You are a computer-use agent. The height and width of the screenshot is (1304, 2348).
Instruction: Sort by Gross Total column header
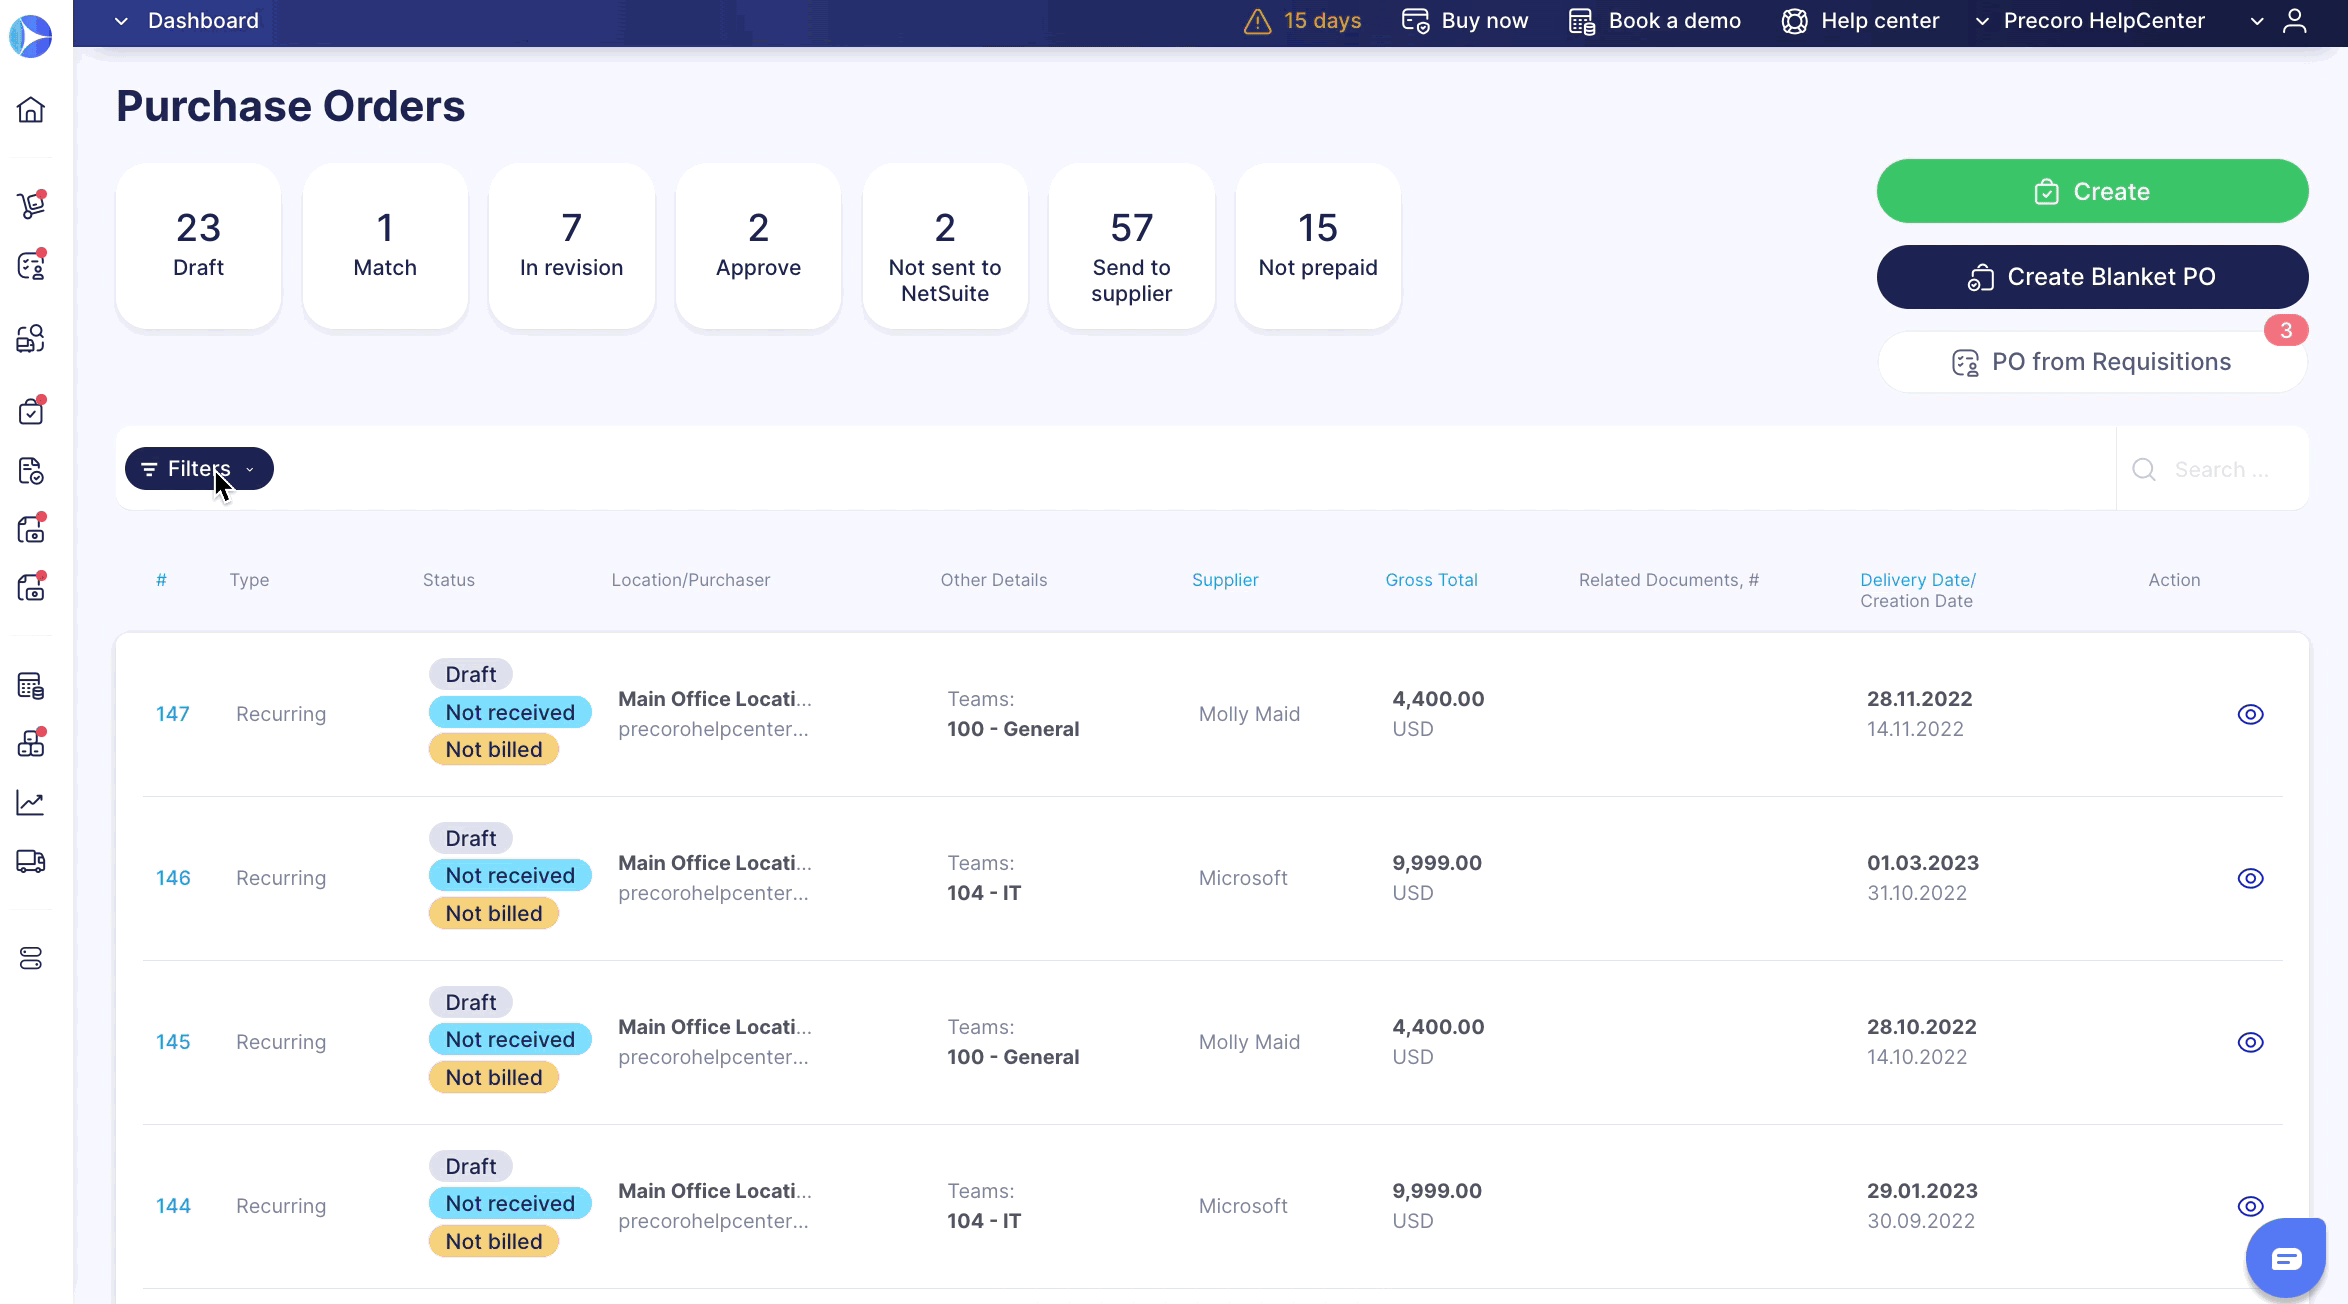pos(1431,580)
